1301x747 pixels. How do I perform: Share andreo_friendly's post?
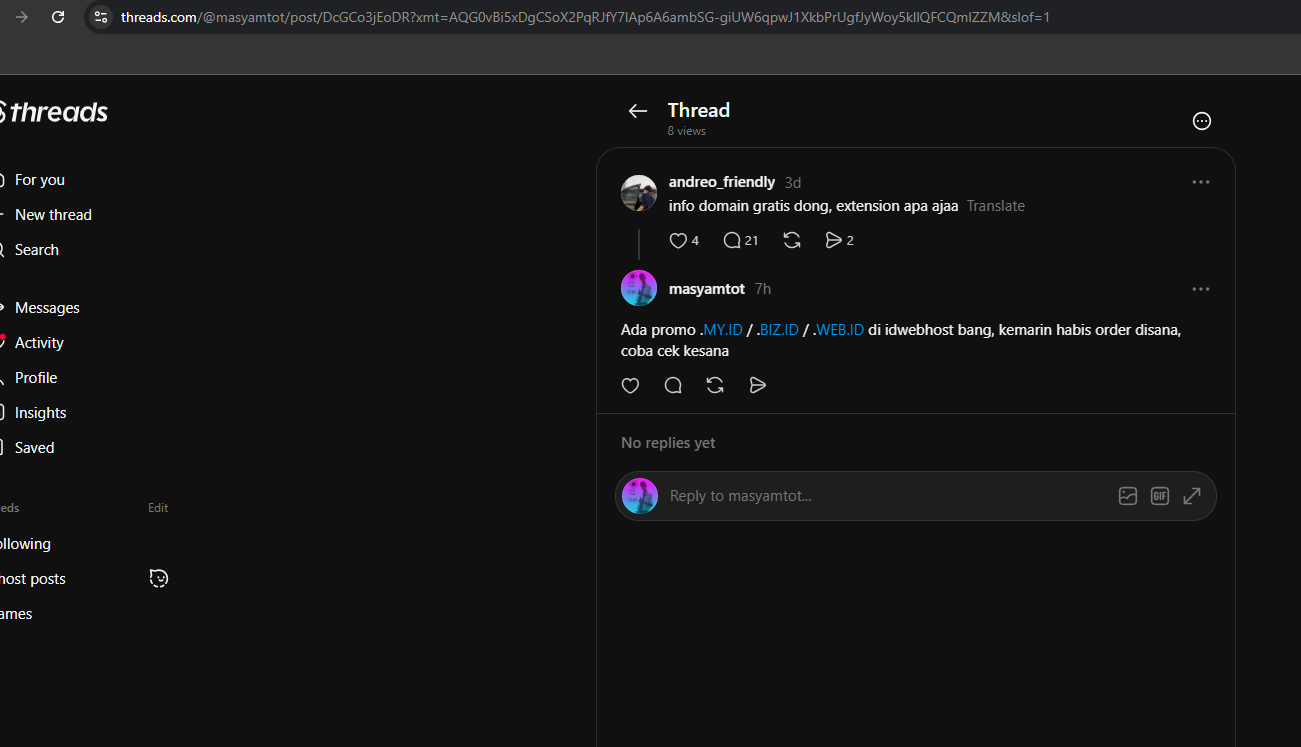coord(834,240)
